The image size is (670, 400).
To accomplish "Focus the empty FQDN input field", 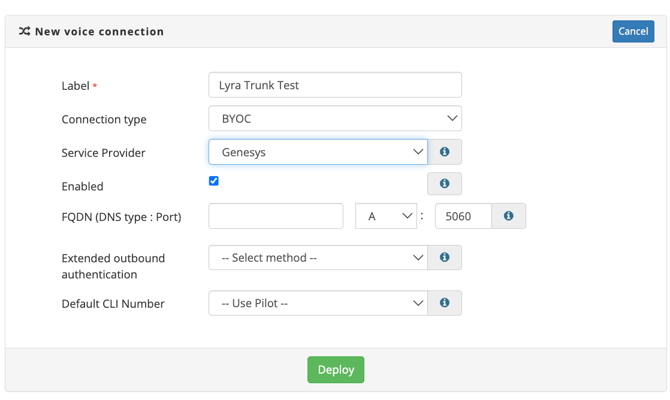I will [x=276, y=216].
